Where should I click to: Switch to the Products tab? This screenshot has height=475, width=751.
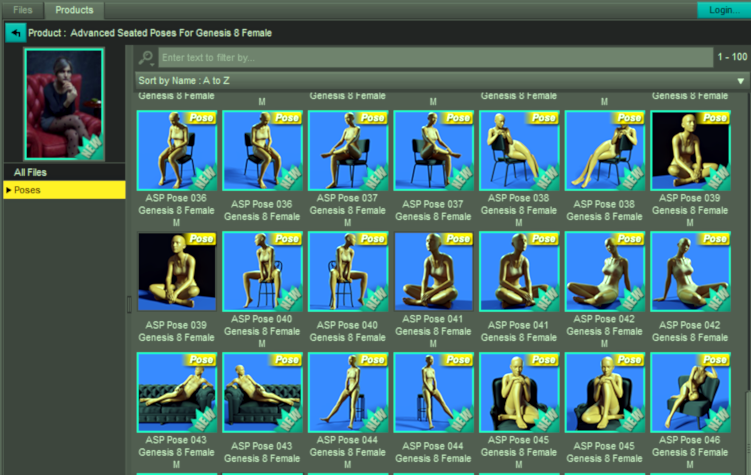74,10
